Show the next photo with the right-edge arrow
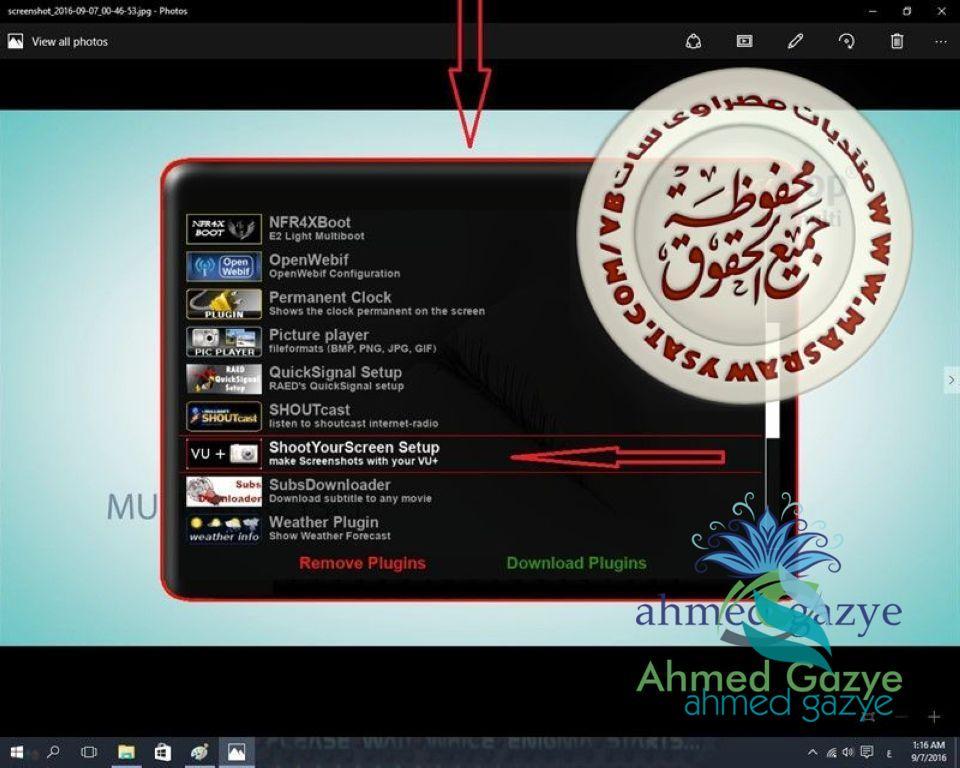This screenshot has width=960, height=768. click(951, 380)
